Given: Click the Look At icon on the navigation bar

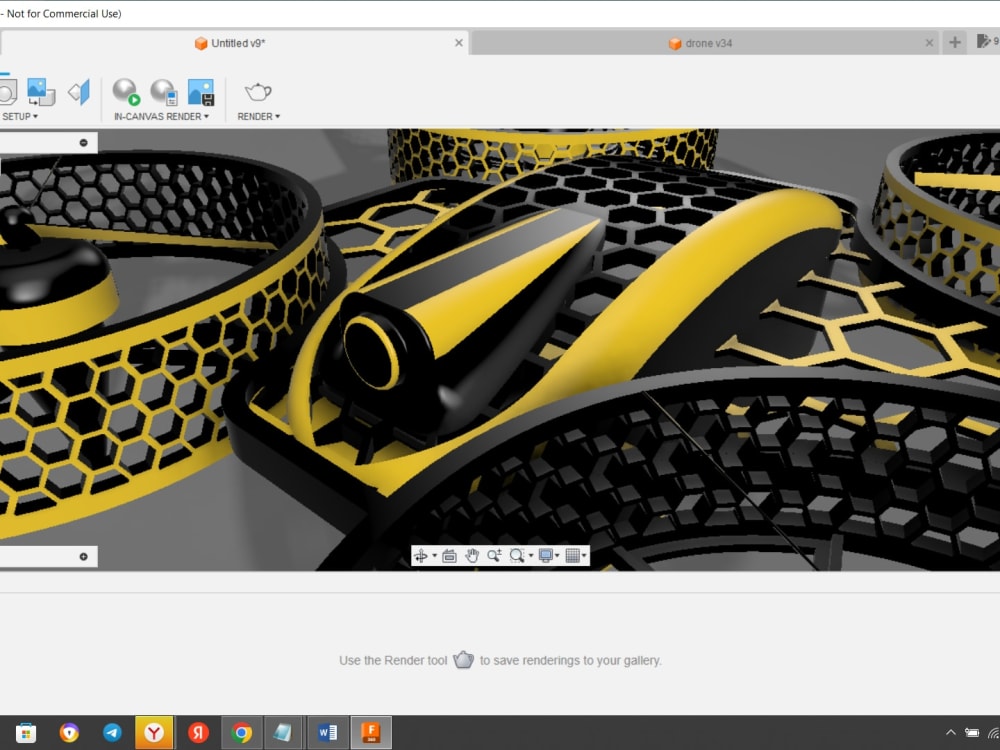Looking at the screenshot, I should pos(448,555).
